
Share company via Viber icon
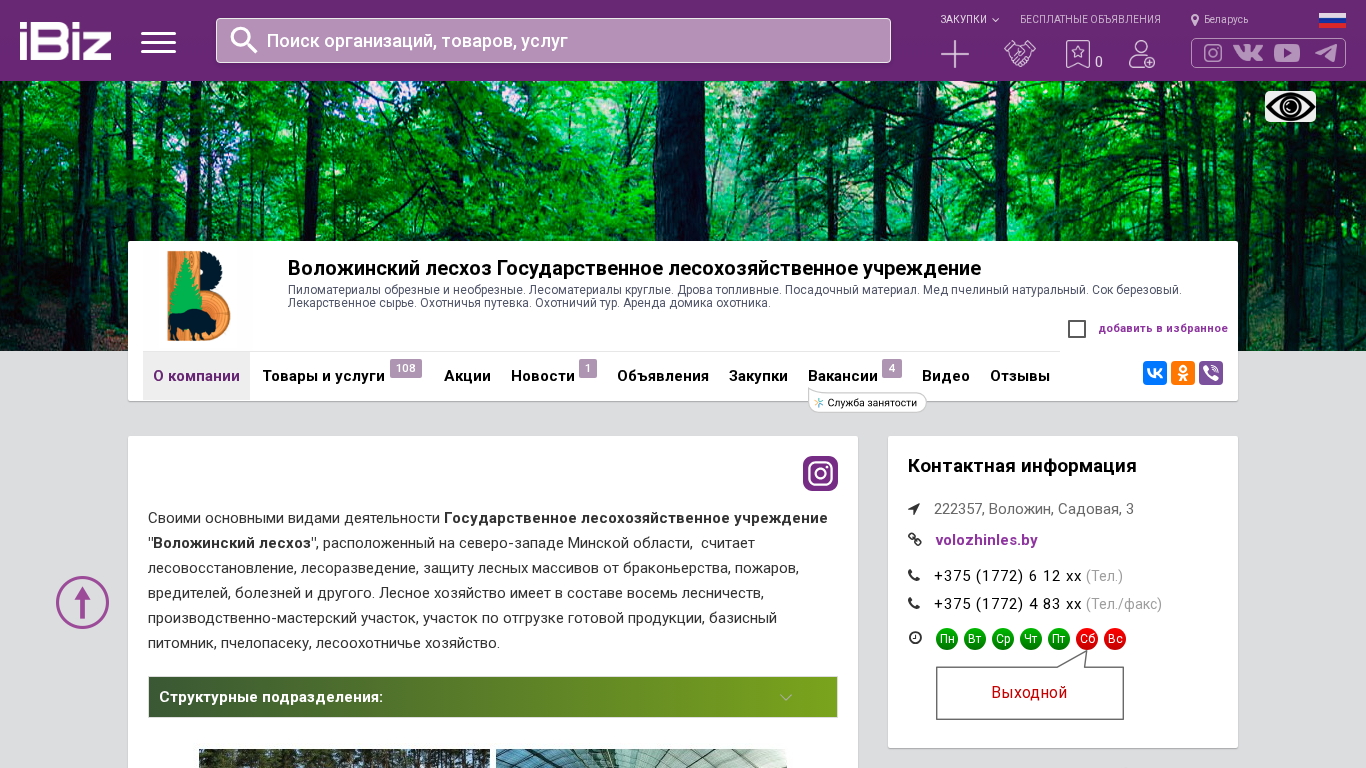(x=1210, y=373)
